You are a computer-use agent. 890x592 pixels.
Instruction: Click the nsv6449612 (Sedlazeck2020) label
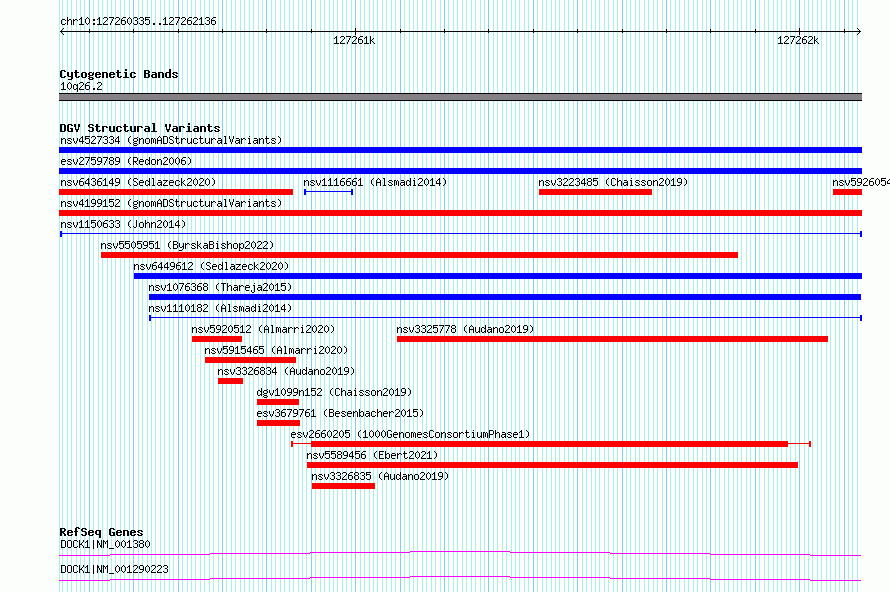211,266
